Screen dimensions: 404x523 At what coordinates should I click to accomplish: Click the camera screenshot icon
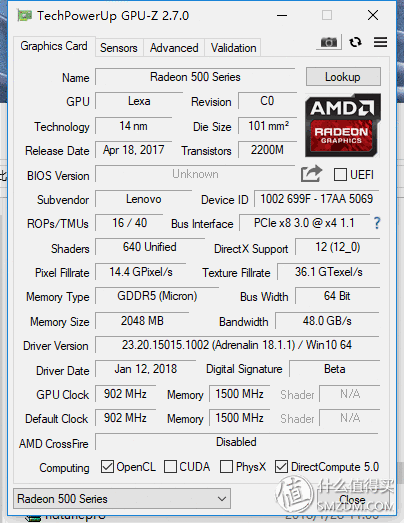[x=329, y=42]
